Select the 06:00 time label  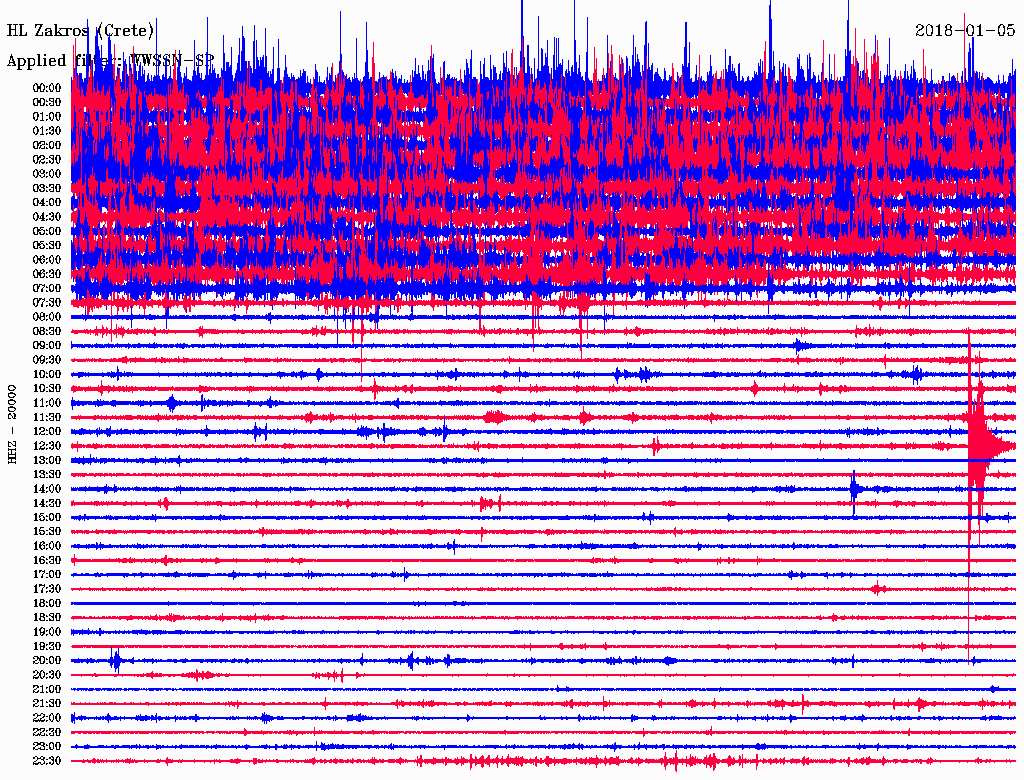(x=47, y=260)
